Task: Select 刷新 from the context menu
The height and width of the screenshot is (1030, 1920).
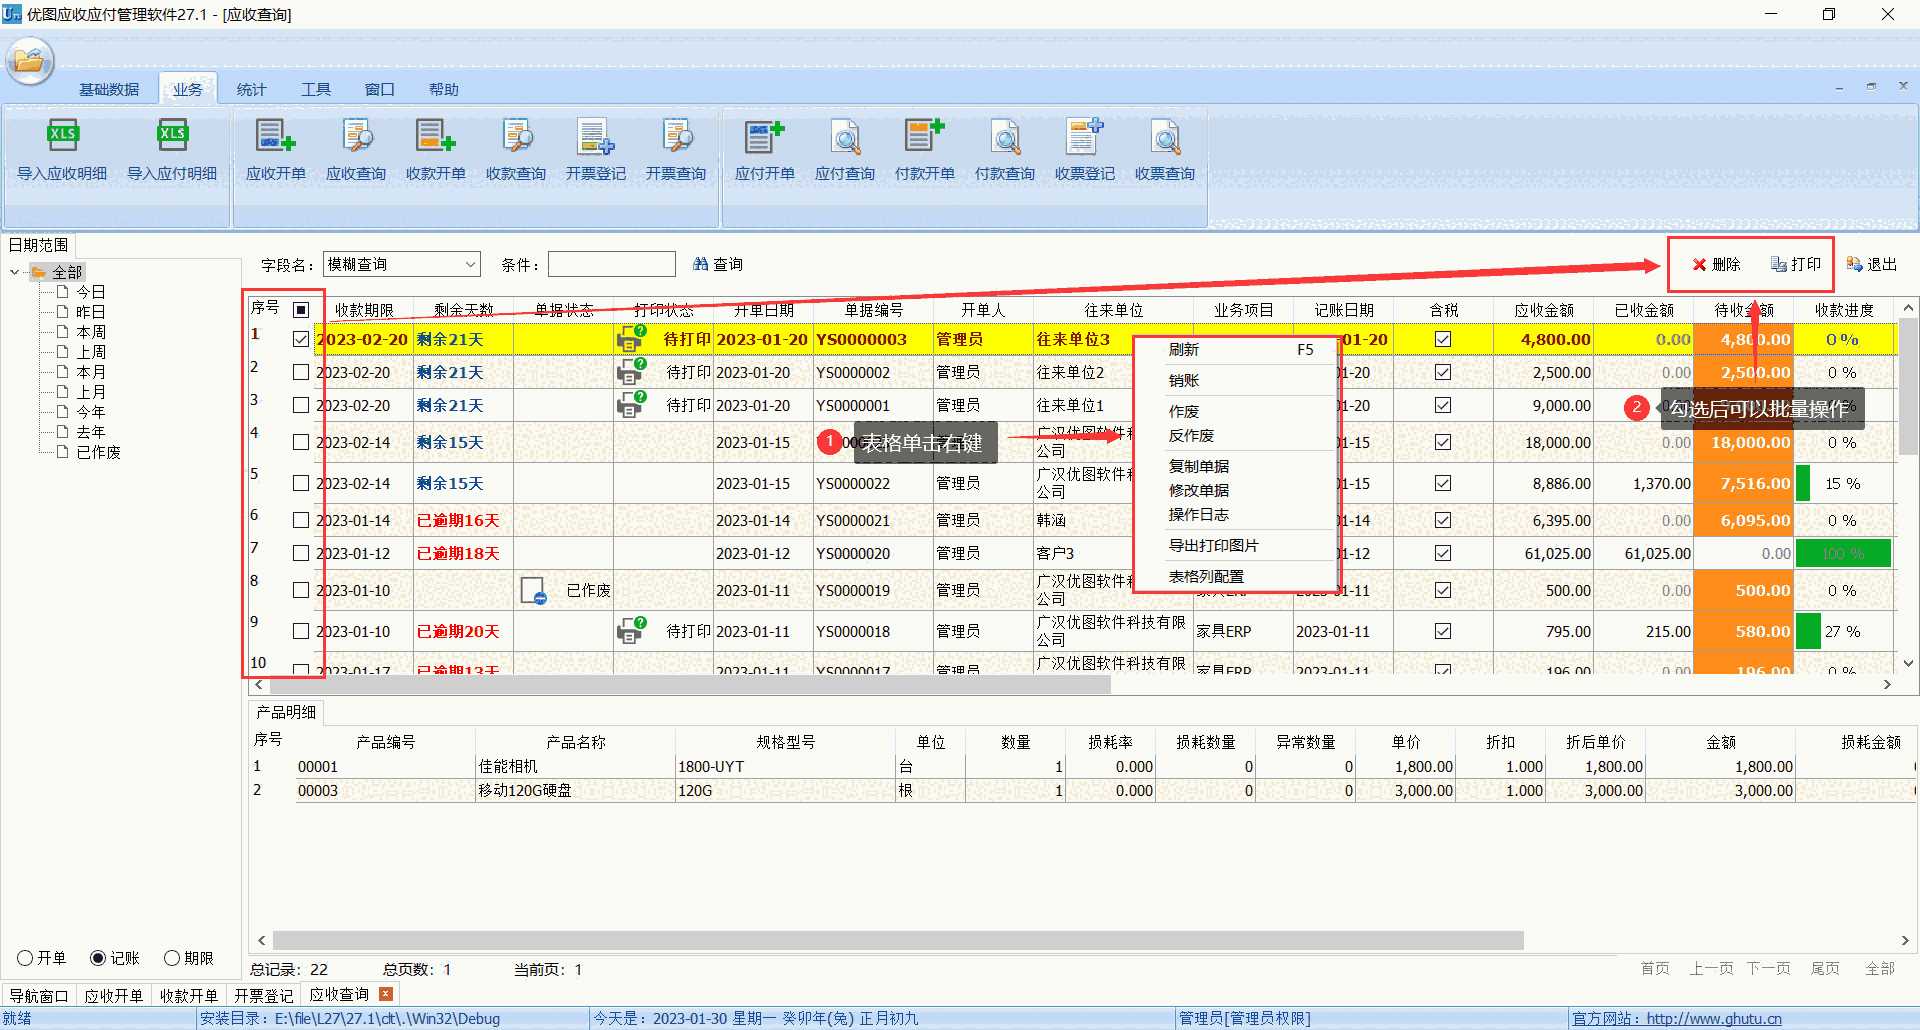Action: point(1183,349)
